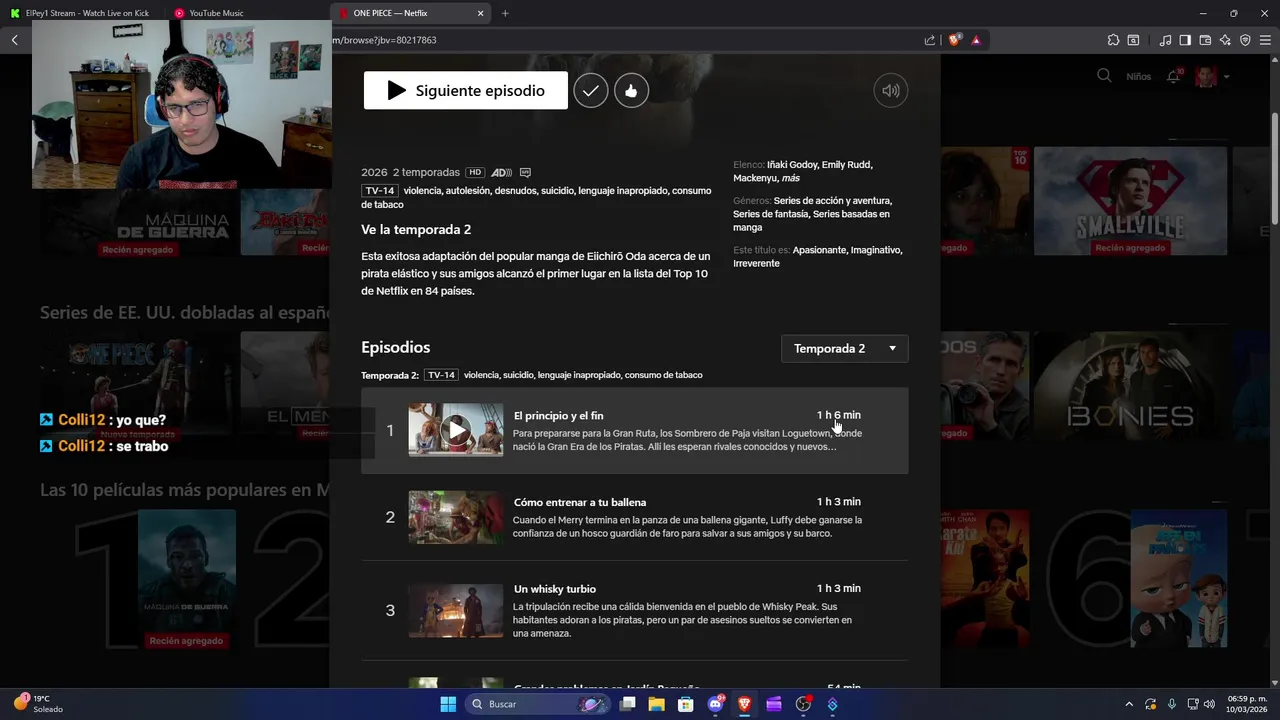Toggle the My List checkmark button
The image size is (1280, 720).
point(591,91)
